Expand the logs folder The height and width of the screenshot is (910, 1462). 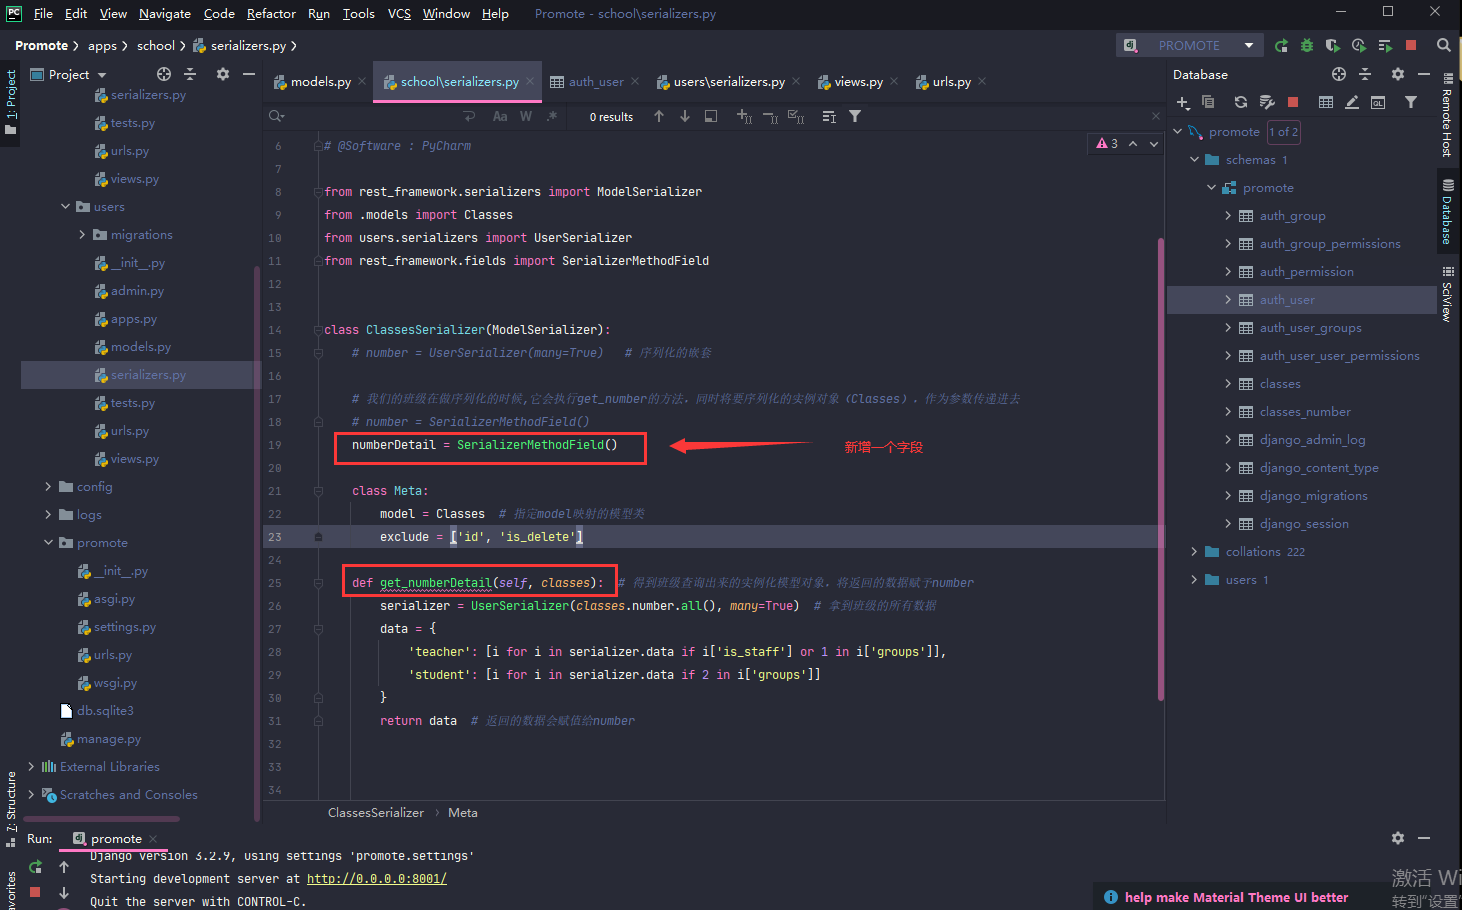click(48, 515)
